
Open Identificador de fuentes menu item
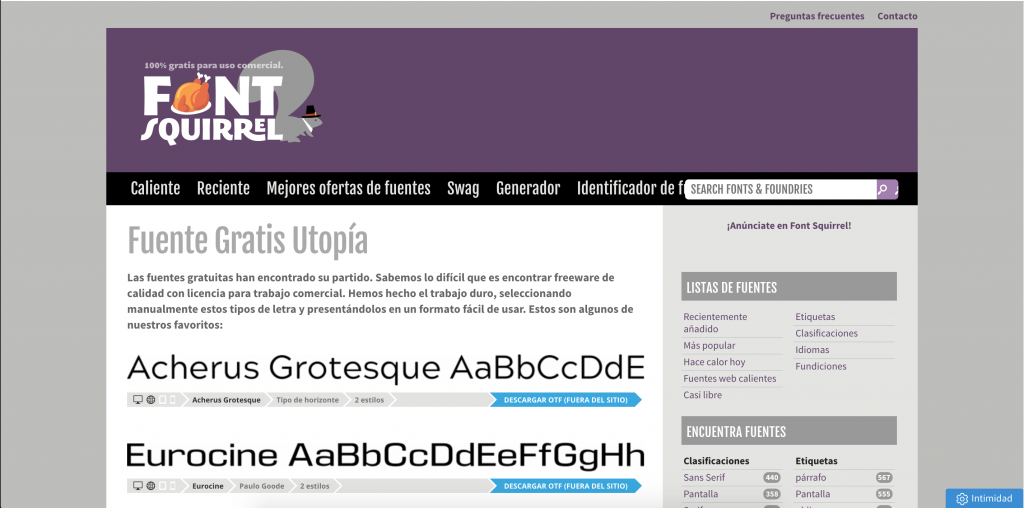tap(630, 189)
